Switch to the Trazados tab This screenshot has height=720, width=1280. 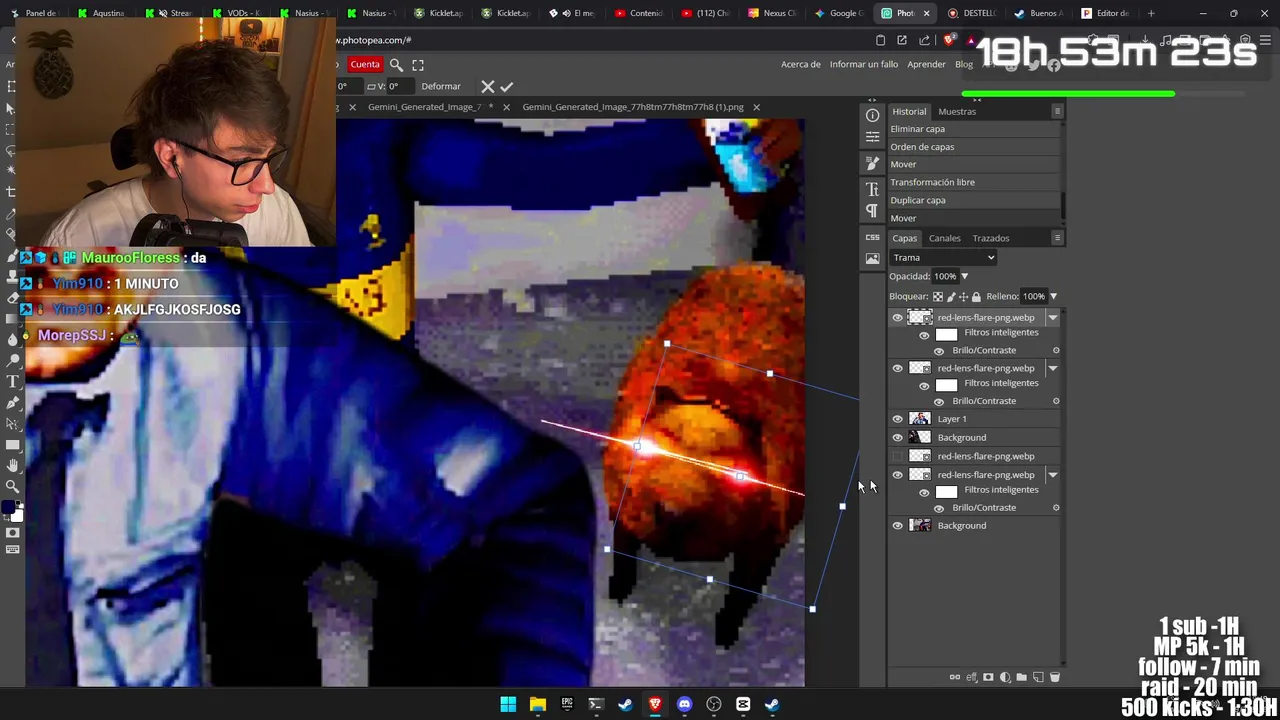point(991,238)
